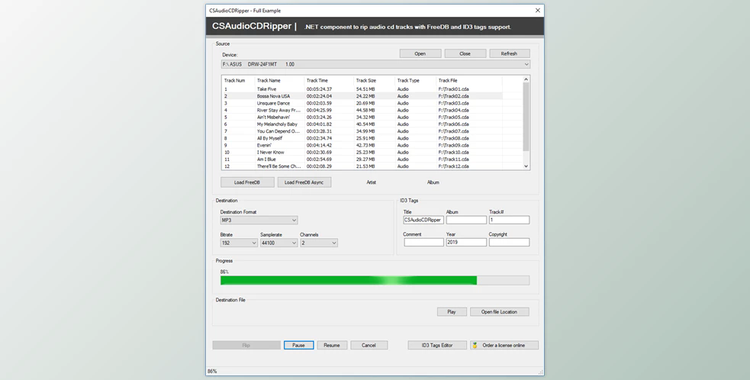Click the Track File column header
Viewport: 750px width, 380px height.
coord(469,80)
